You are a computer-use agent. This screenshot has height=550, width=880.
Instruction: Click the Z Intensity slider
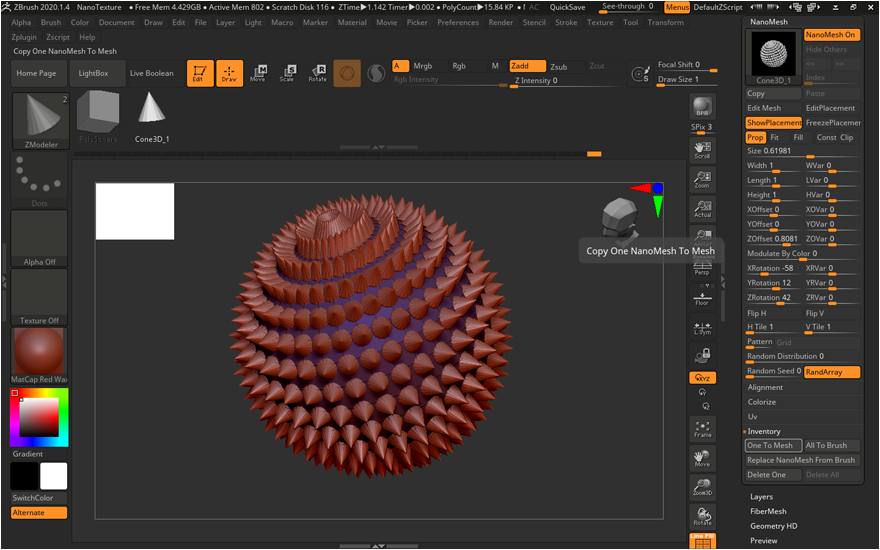[535, 81]
